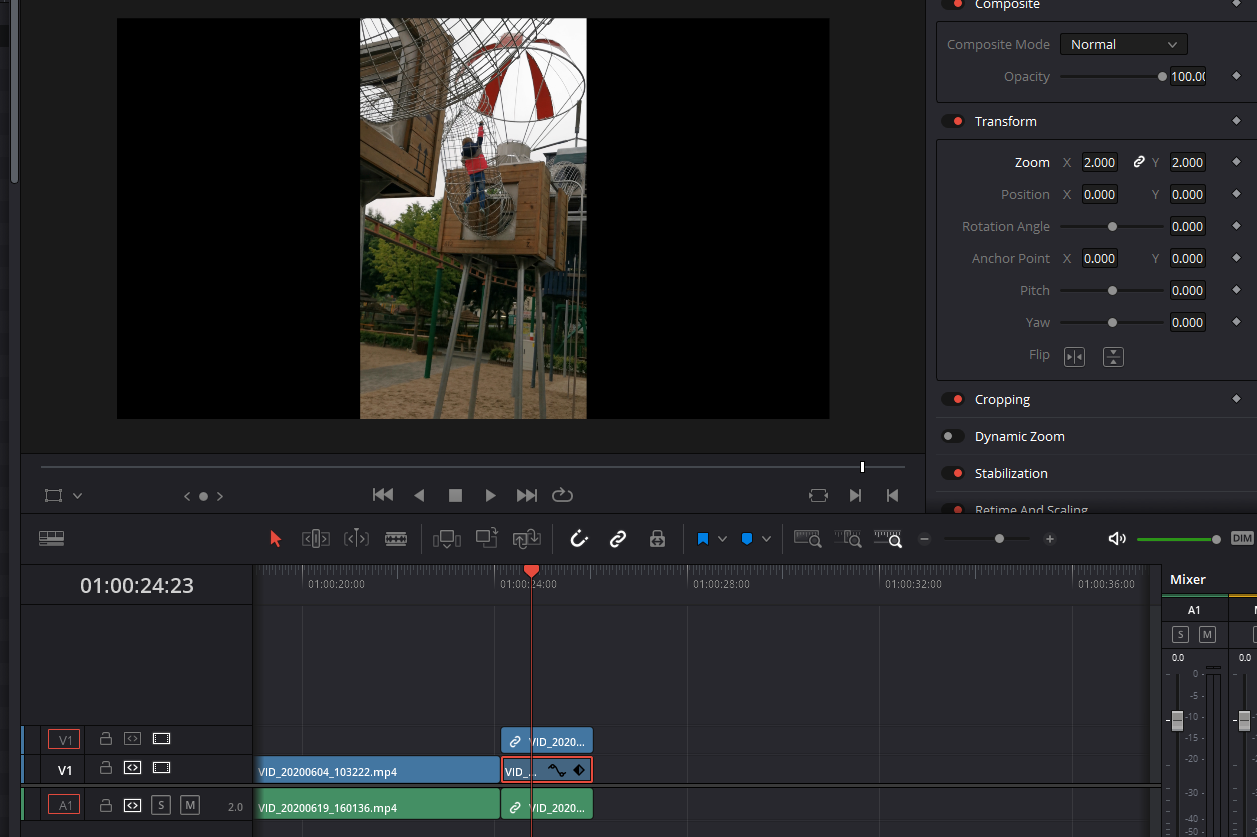1257x837 pixels.
Task: Click the flip horizontal icon
Action: click(1074, 356)
